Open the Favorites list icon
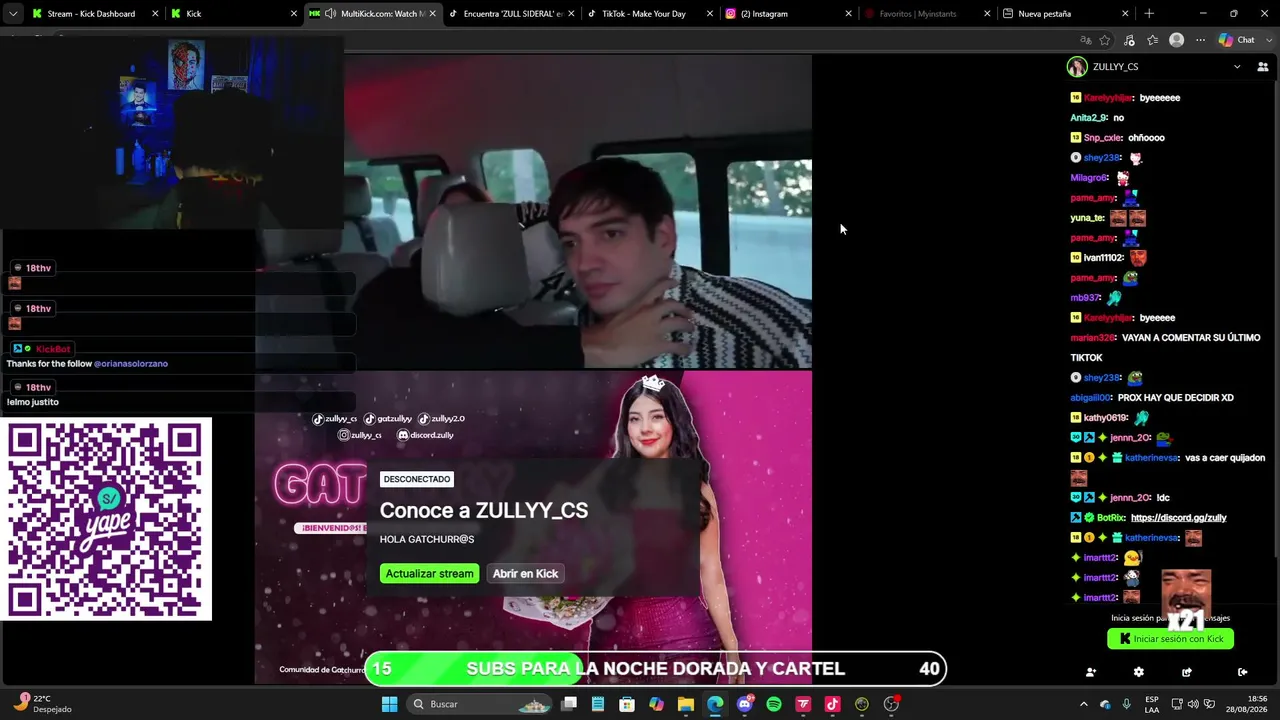The width and height of the screenshot is (1280, 720). pyautogui.click(x=1153, y=40)
